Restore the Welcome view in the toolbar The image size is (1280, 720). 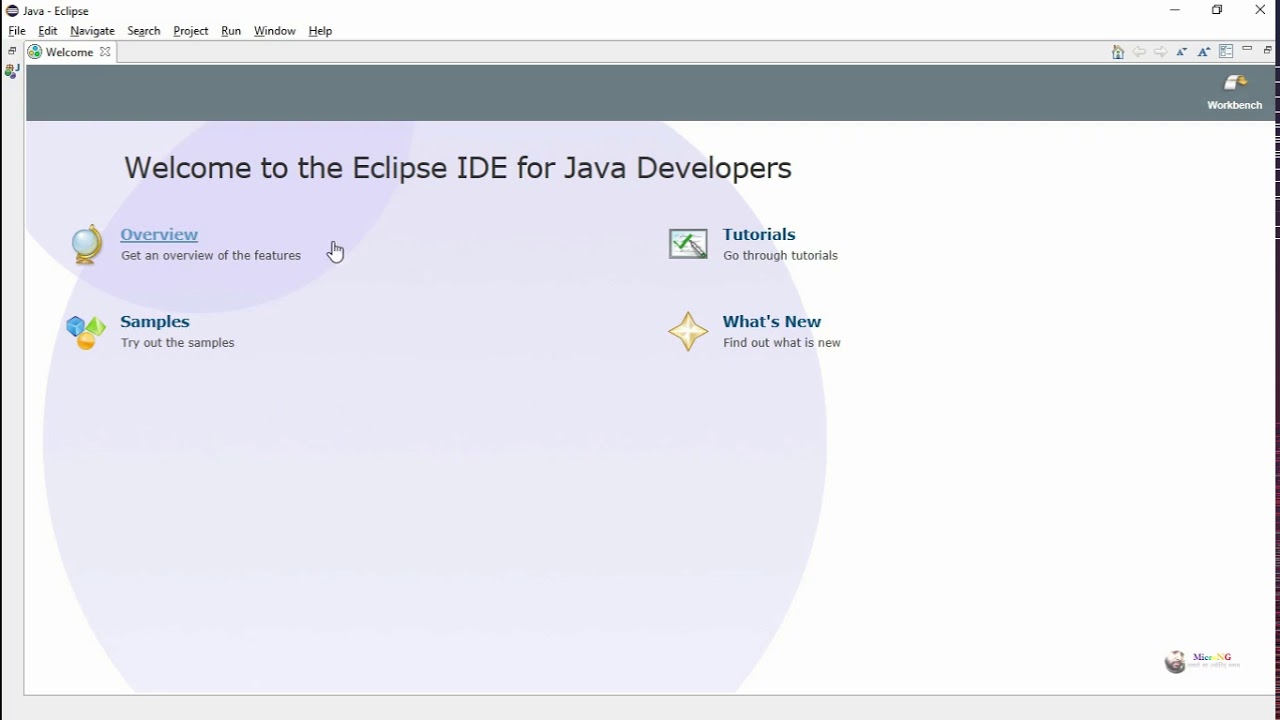[1267, 50]
